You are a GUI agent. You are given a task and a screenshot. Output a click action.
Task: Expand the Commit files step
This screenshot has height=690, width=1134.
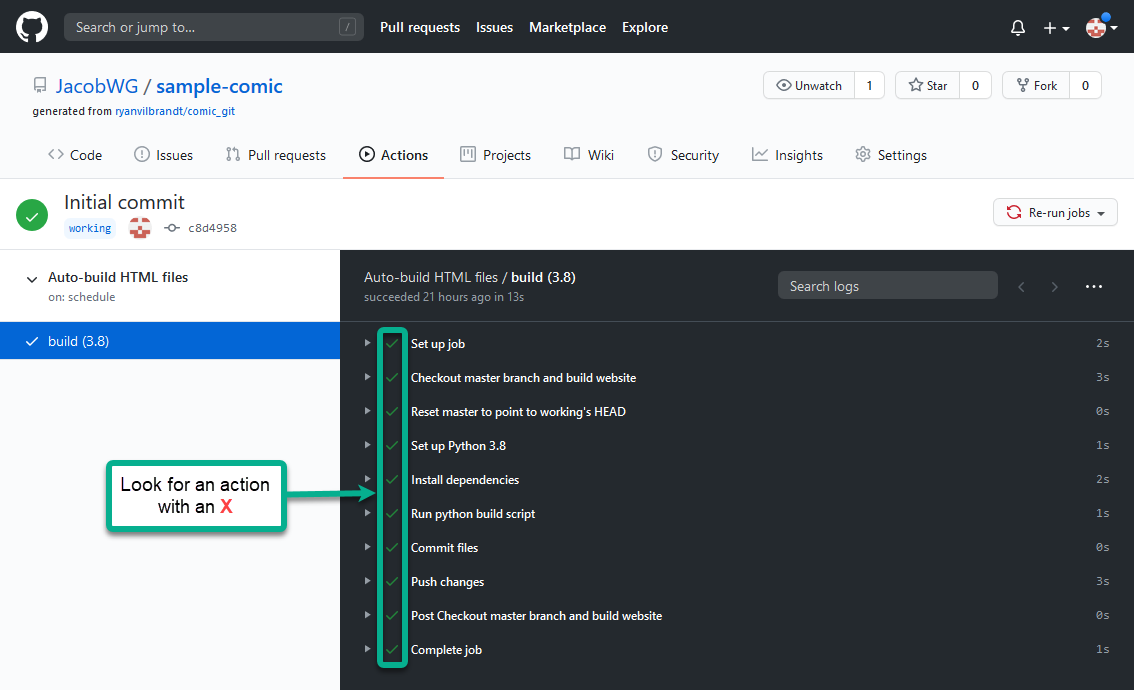[367, 547]
